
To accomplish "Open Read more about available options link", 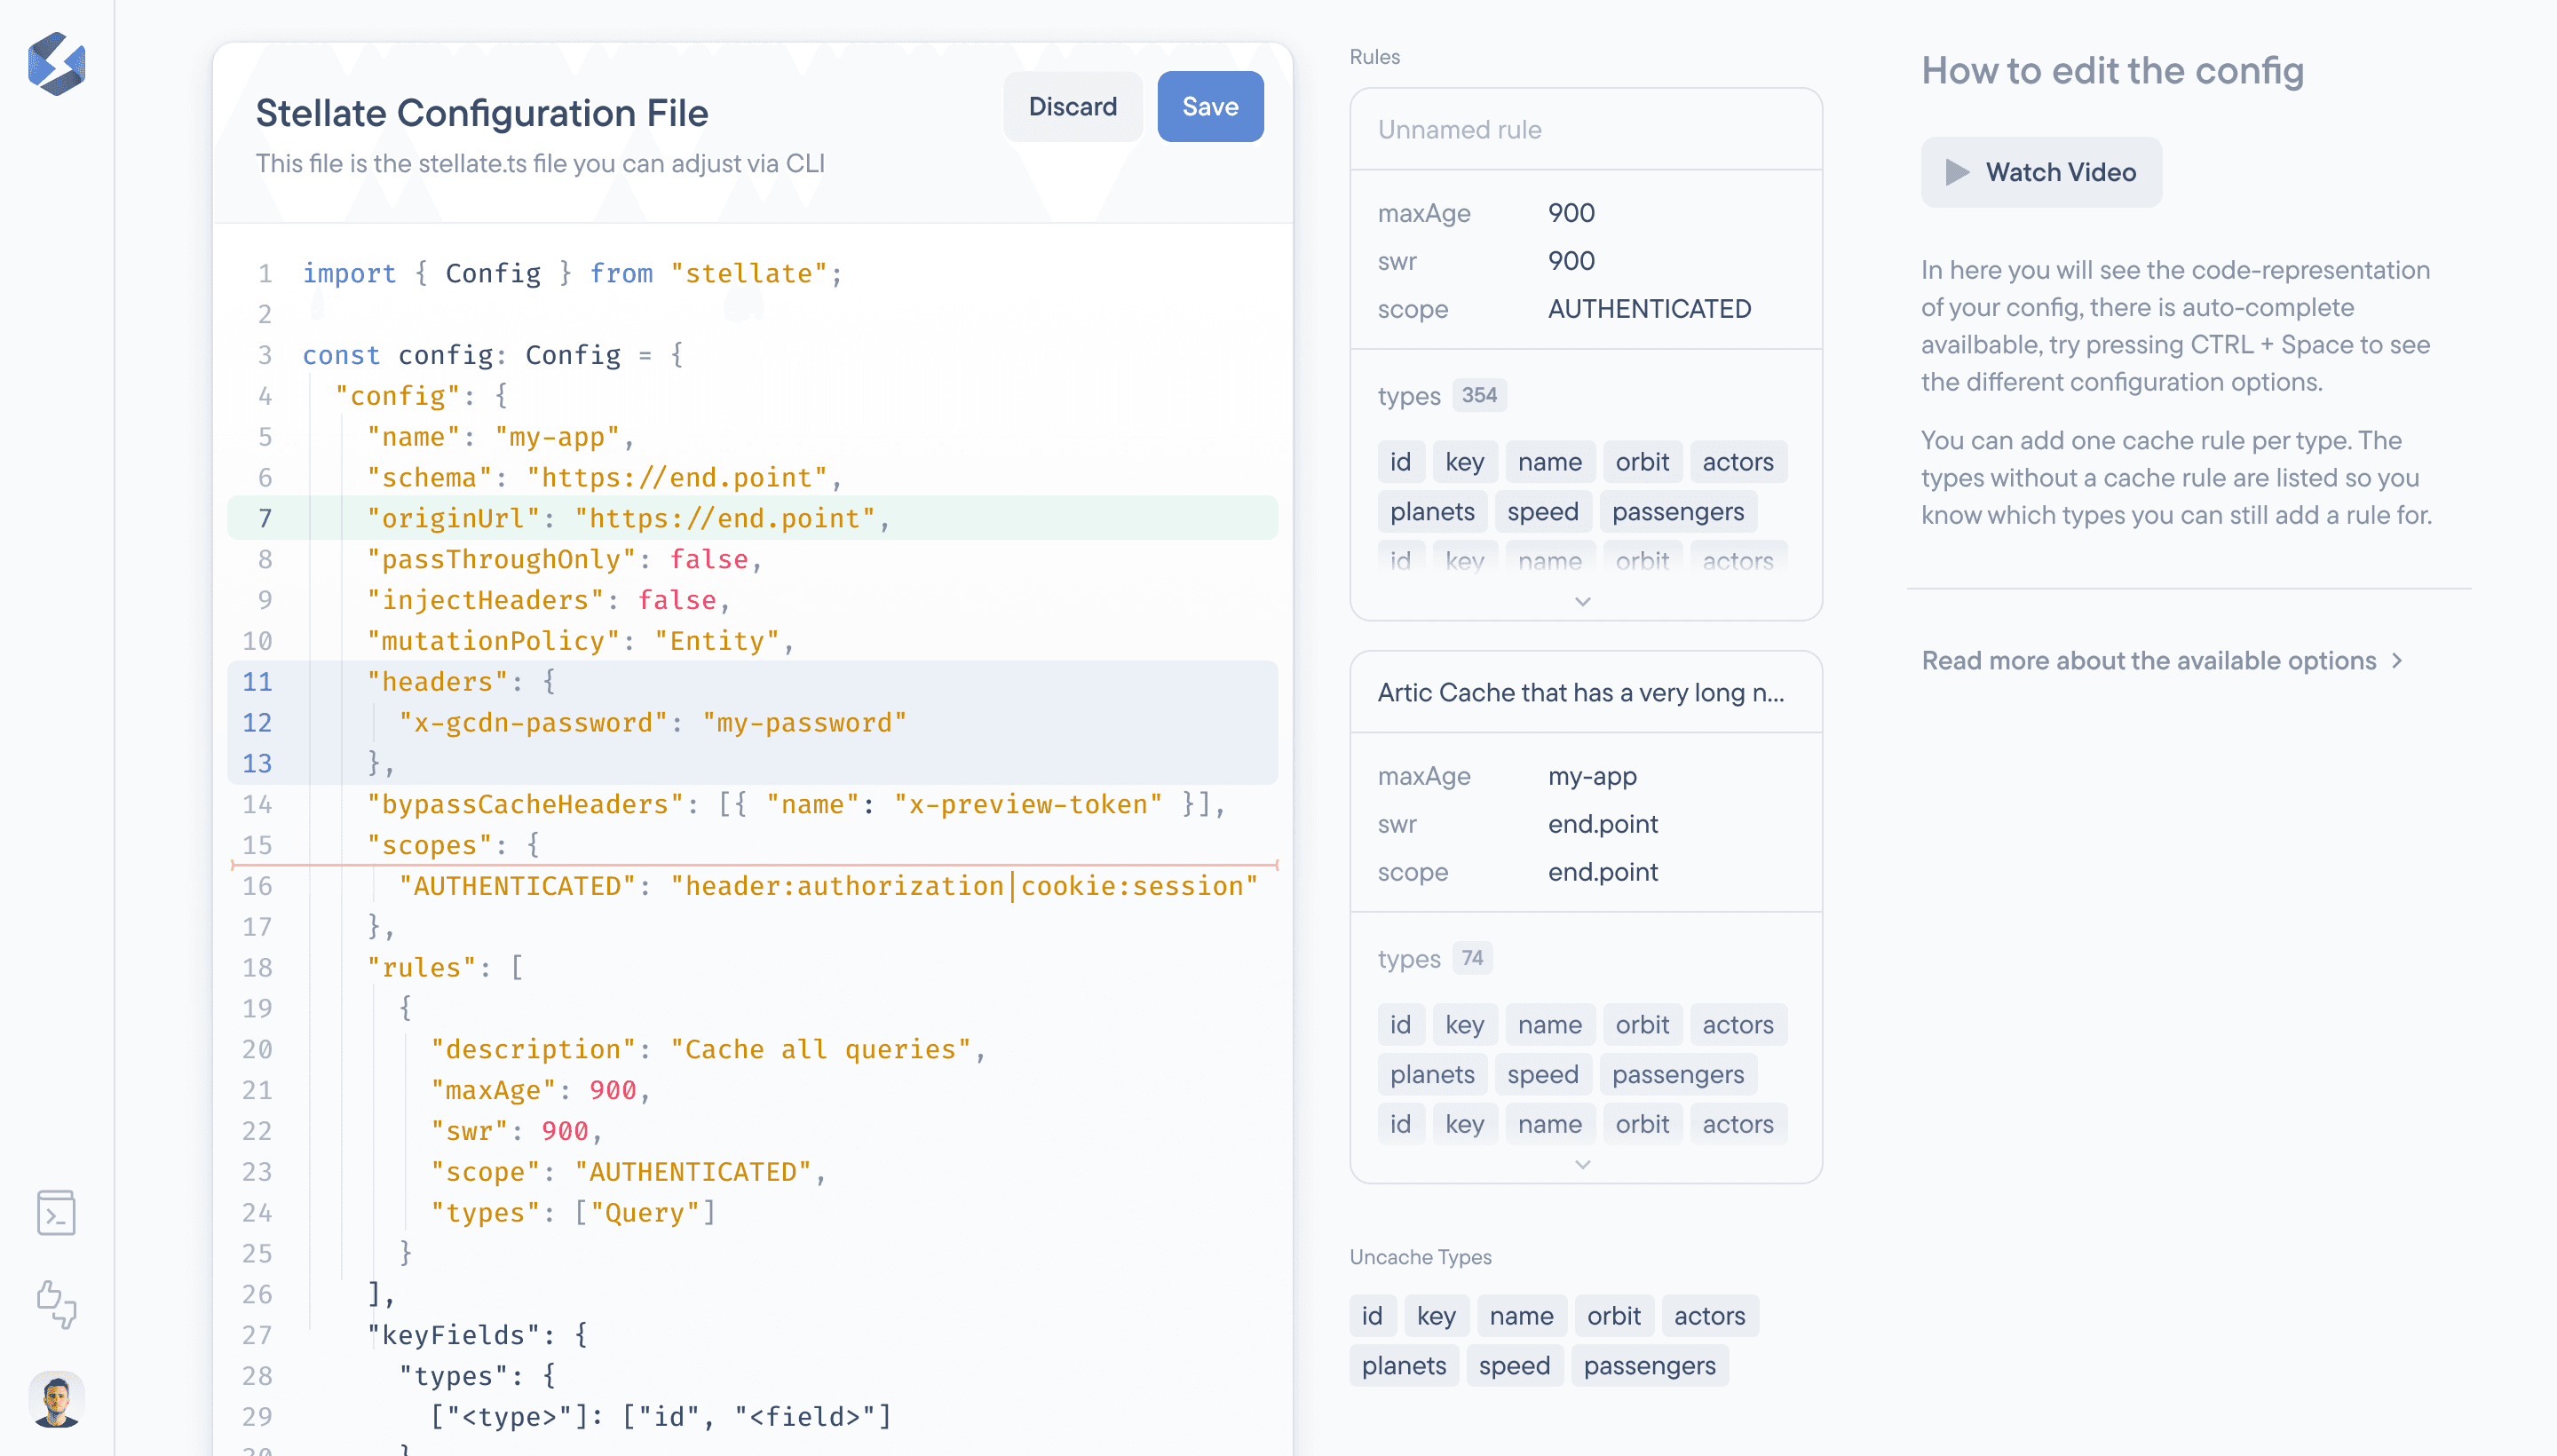I will tap(2148, 661).
